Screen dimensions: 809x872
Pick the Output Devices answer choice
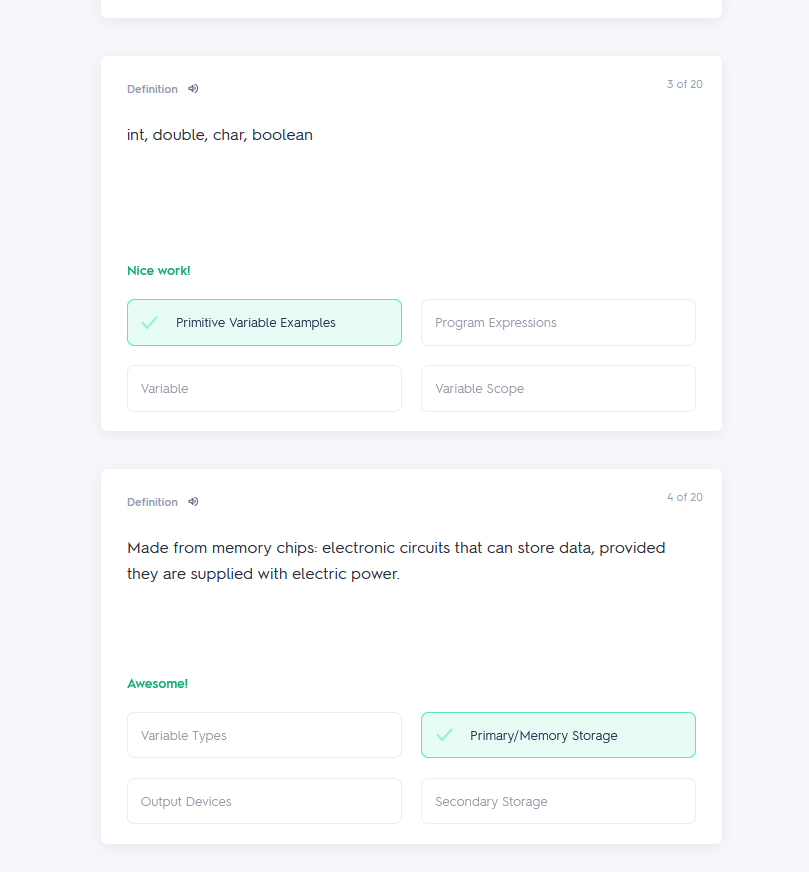click(264, 801)
